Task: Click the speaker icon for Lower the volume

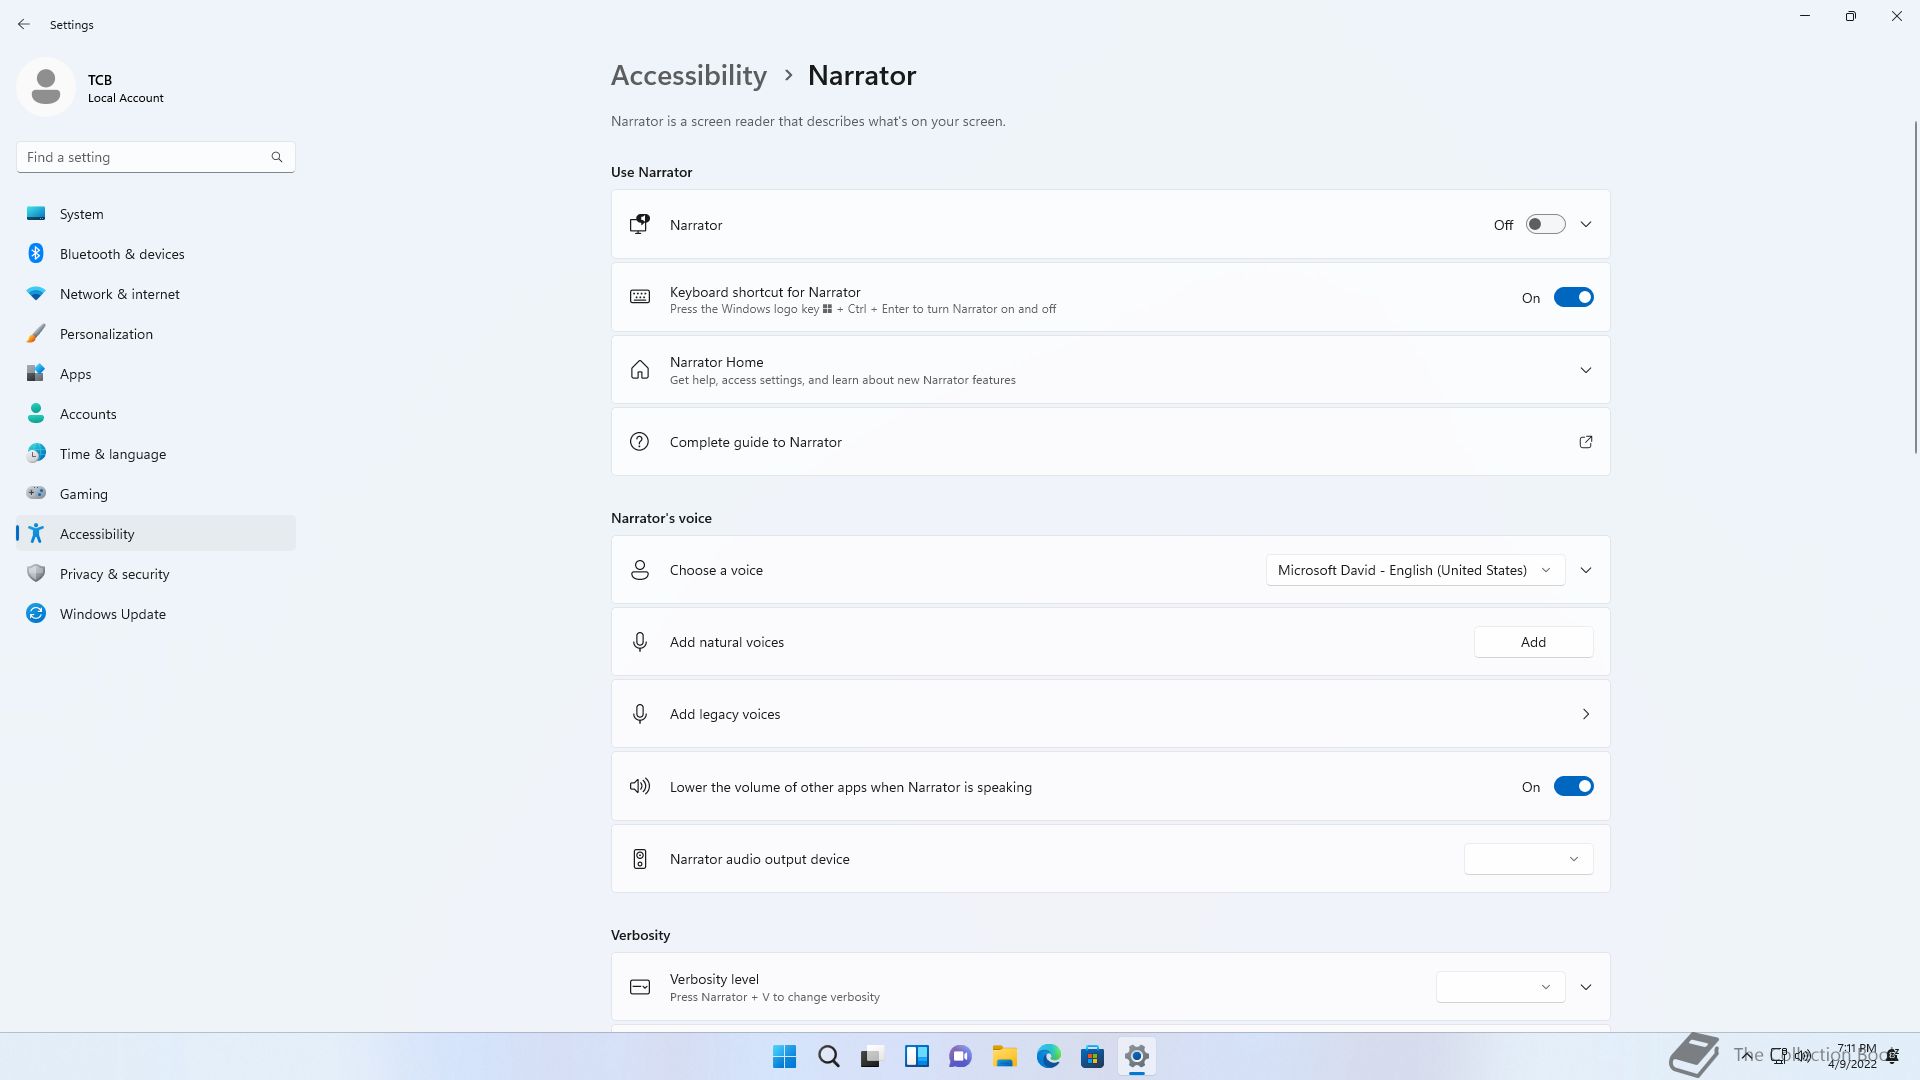Action: pos(640,787)
